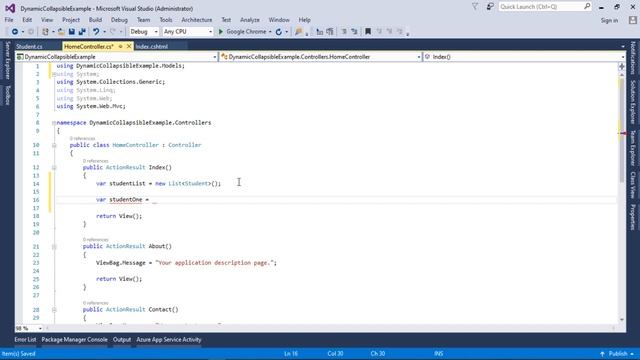Click the notifications filter flag icon
Viewport: 640px width, 360px height.
click(x=475, y=7)
